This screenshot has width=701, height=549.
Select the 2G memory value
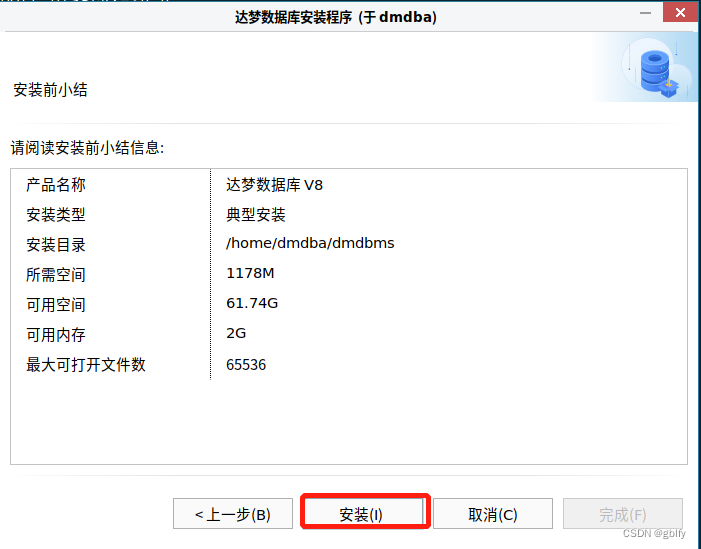tap(236, 333)
